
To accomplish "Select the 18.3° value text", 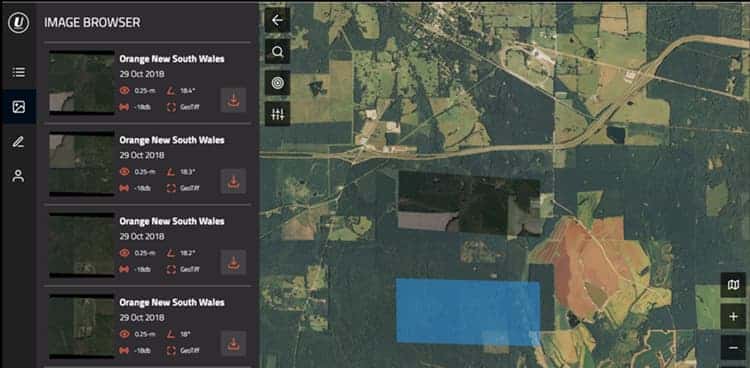I will [188, 171].
